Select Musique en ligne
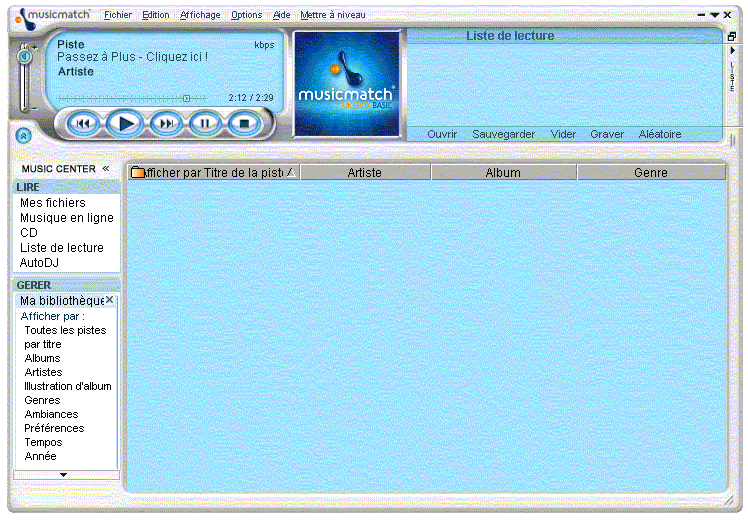Viewport: 748px width, 520px height. pyautogui.click(x=67, y=218)
